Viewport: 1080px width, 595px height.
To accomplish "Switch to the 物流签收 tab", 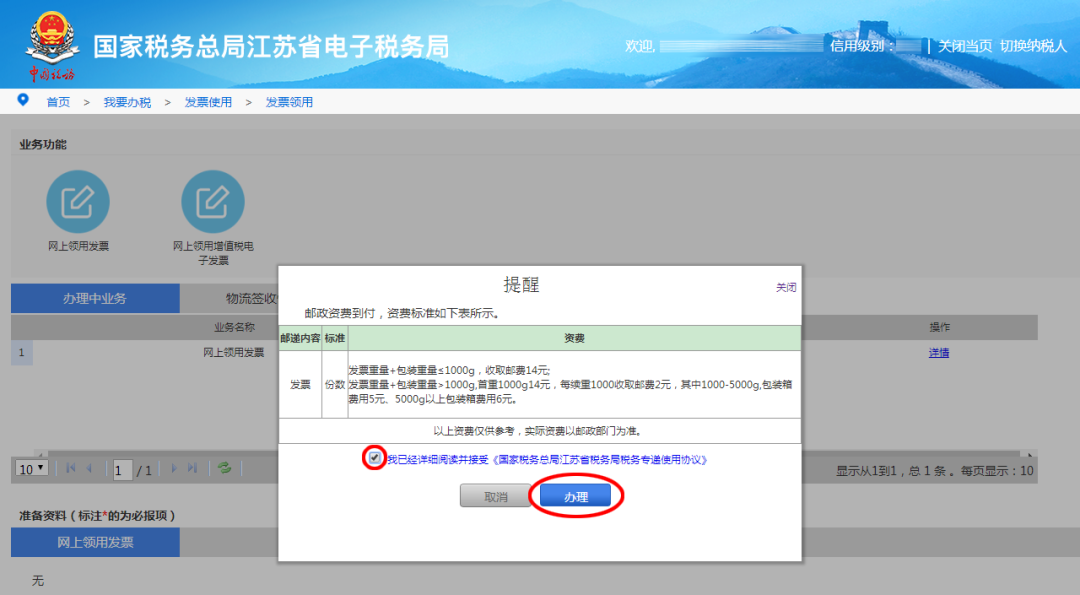I will [x=252, y=298].
